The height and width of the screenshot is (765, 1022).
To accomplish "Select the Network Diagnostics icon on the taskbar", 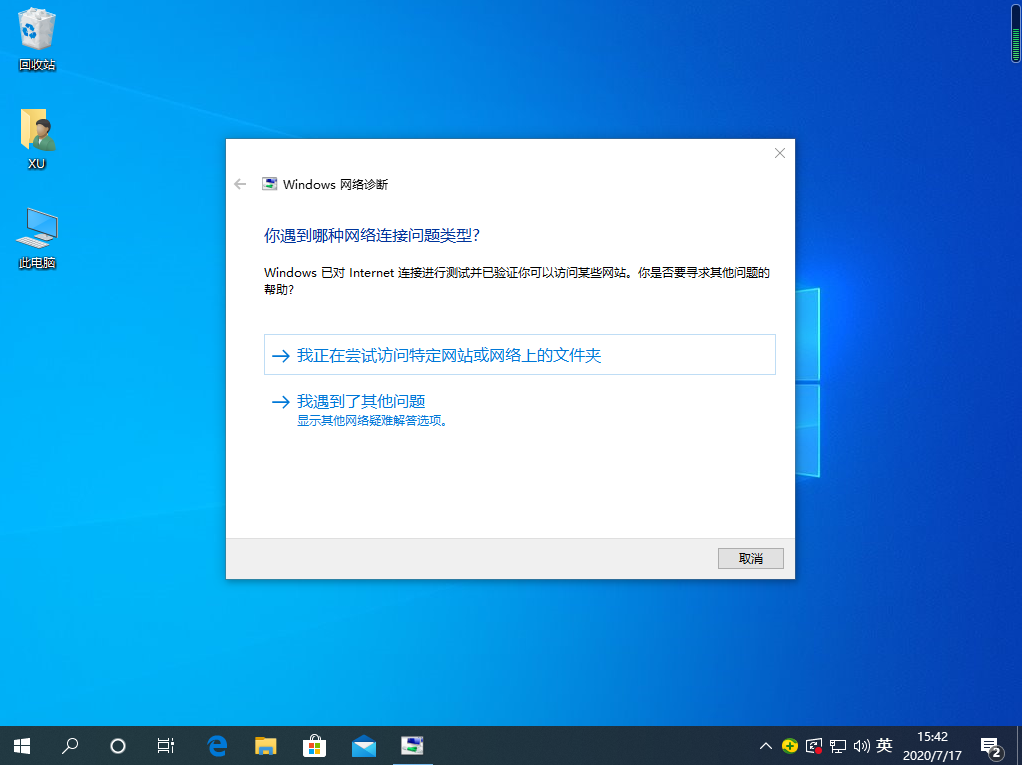I will 413,745.
